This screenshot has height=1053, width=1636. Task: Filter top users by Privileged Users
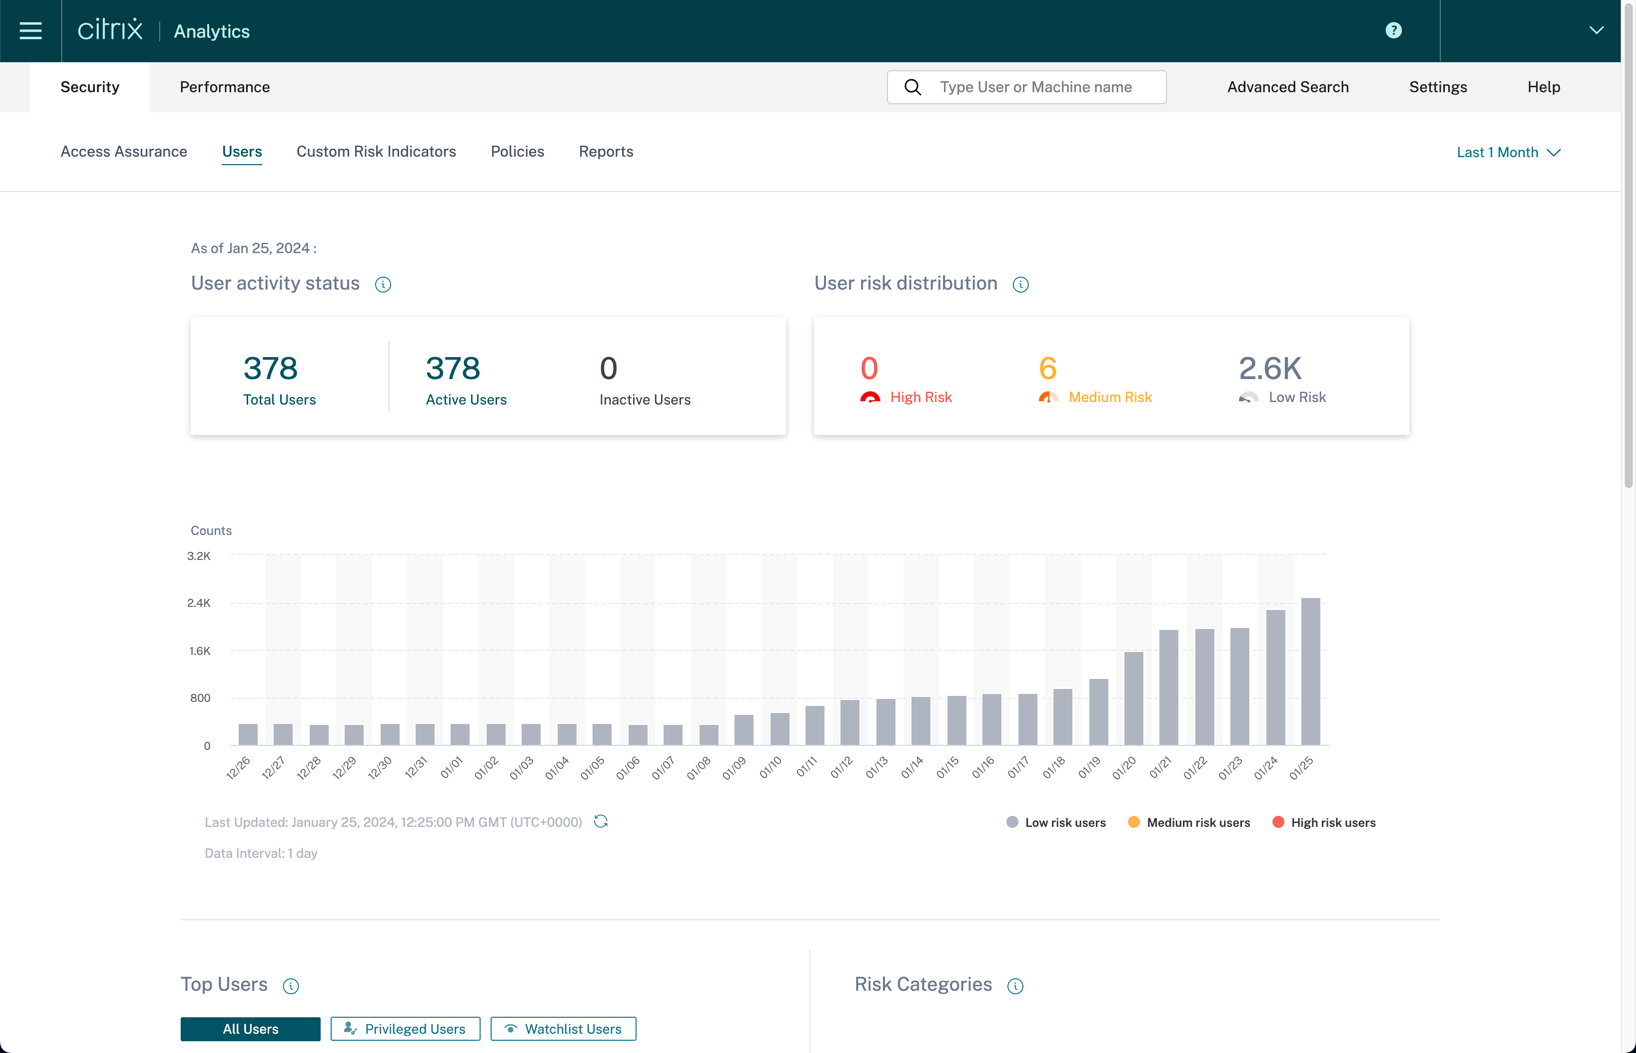[405, 1029]
